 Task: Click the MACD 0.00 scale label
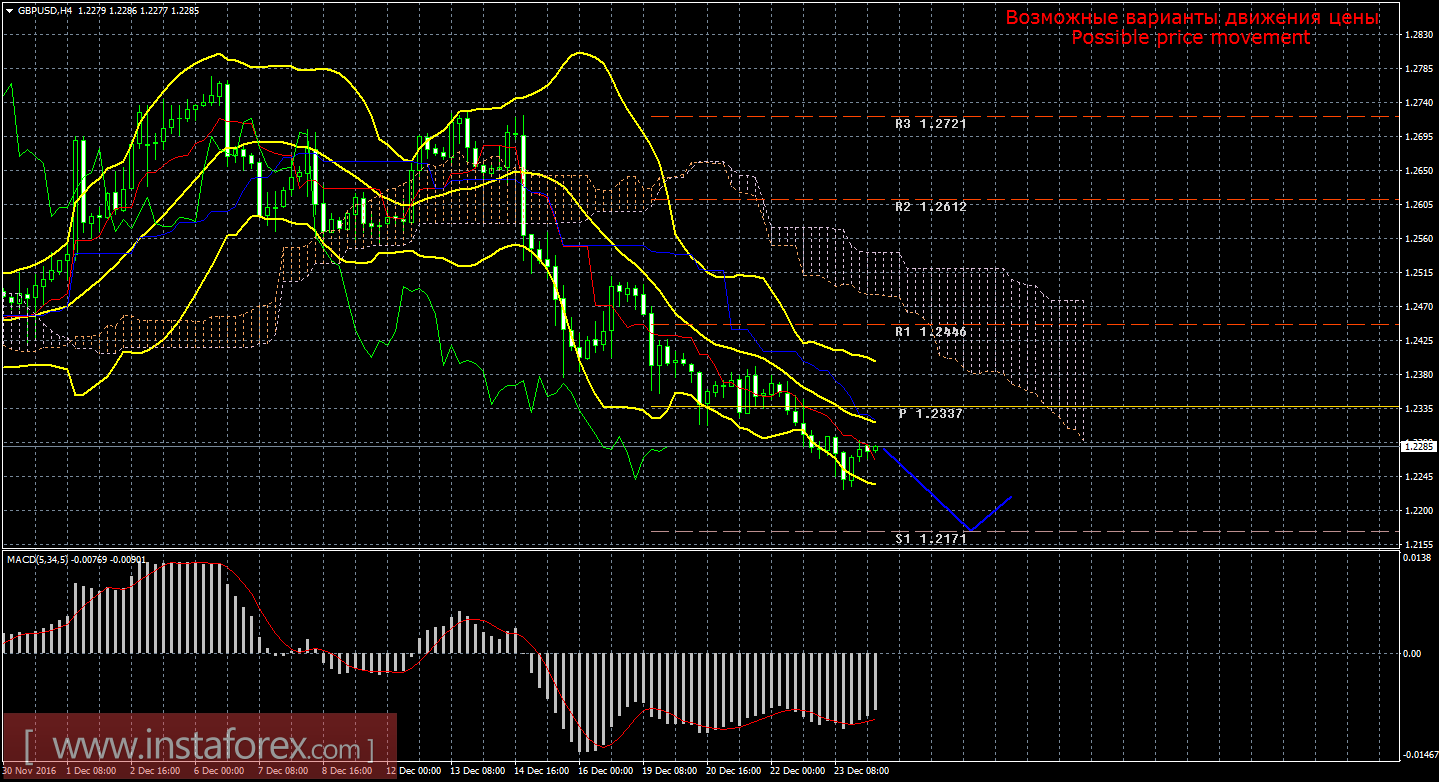(1412, 654)
